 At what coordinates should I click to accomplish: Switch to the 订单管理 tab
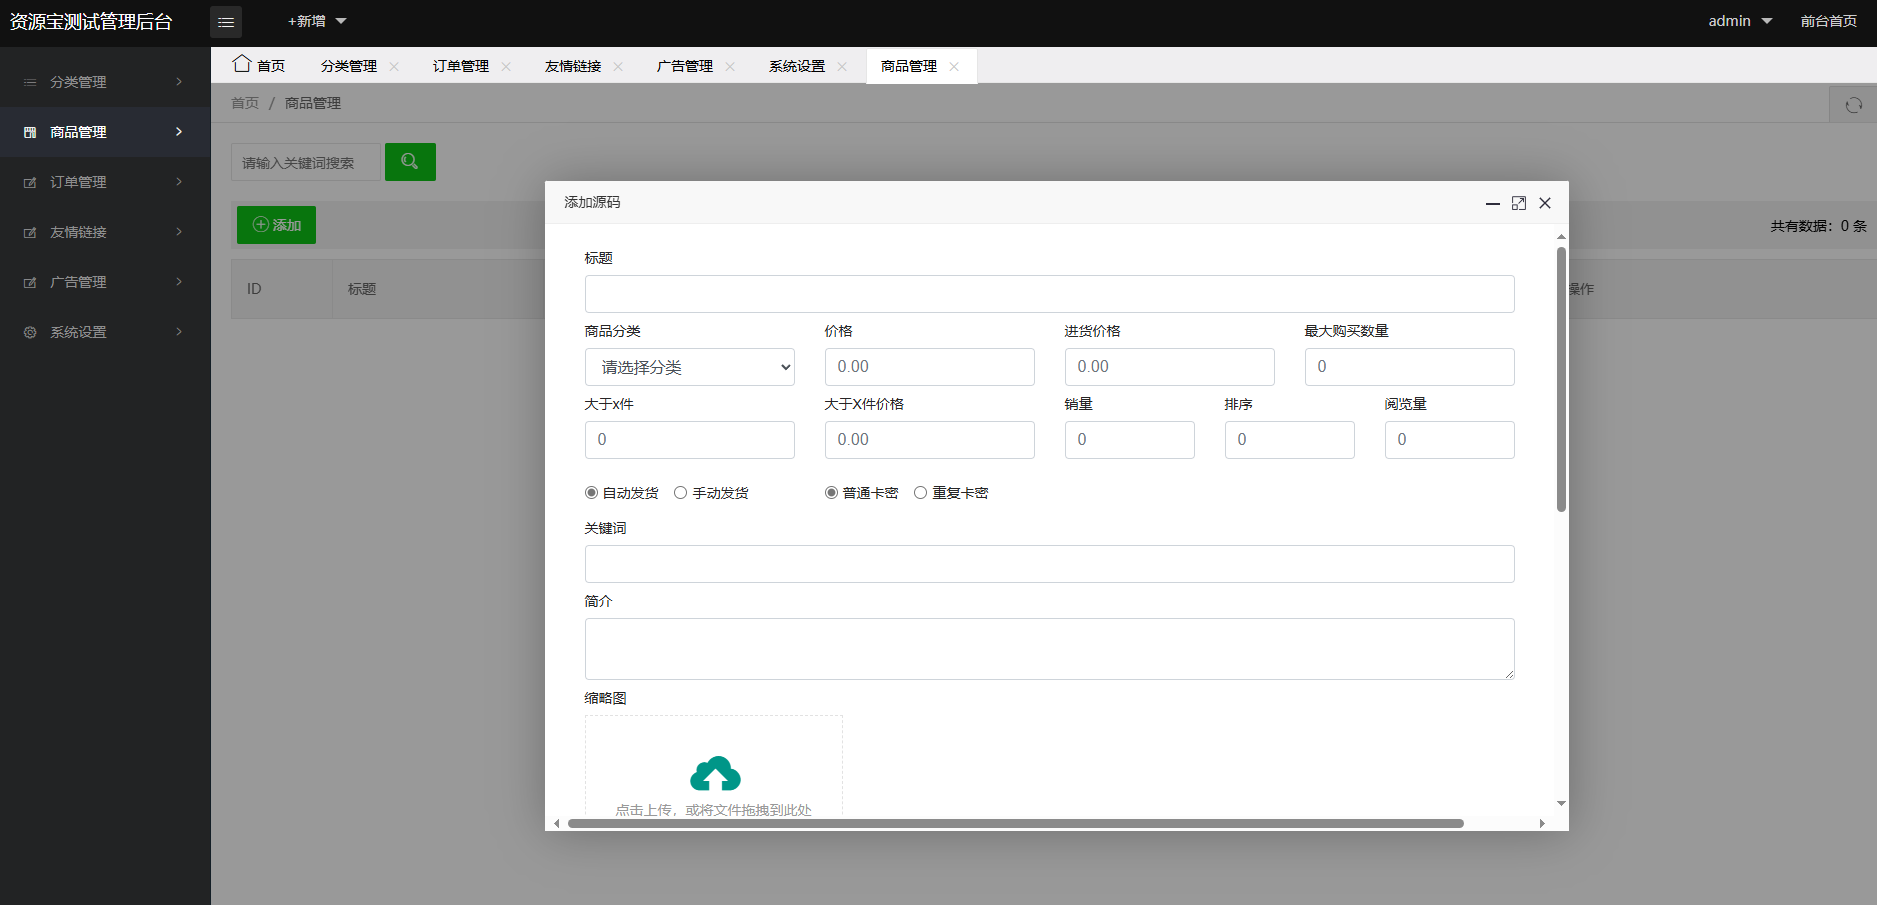point(461,66)
